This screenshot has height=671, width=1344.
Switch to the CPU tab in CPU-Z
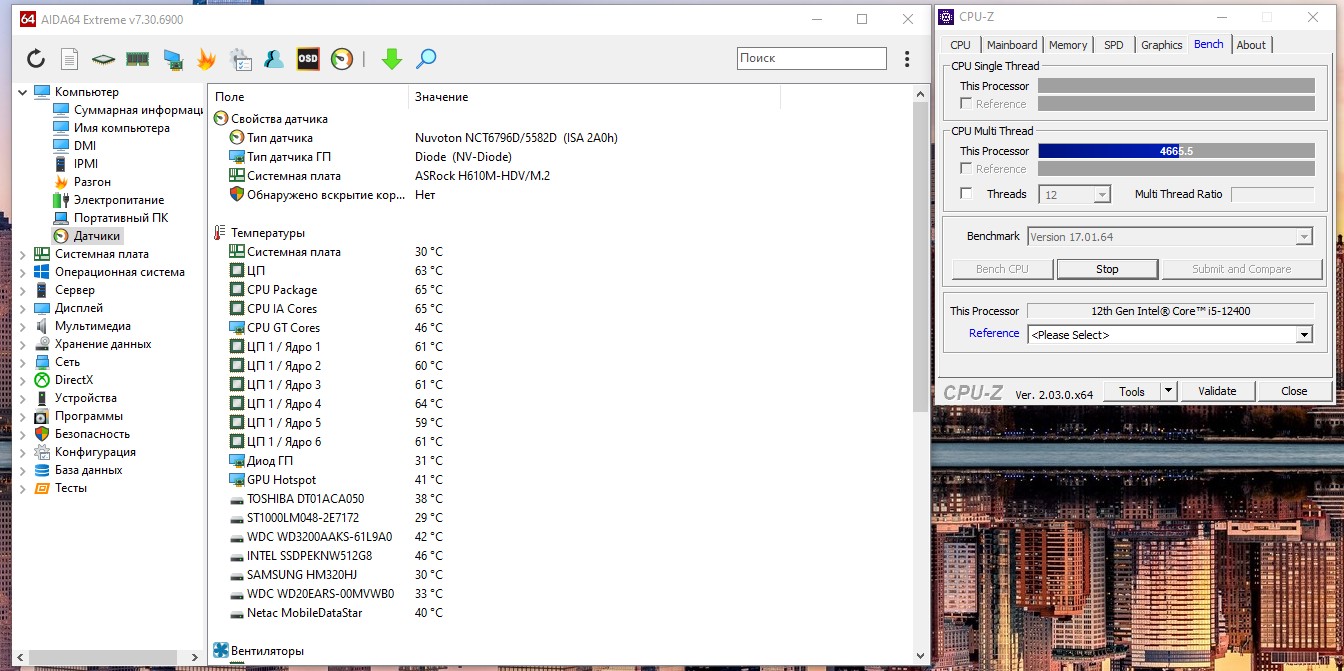(x=960, y=45)
